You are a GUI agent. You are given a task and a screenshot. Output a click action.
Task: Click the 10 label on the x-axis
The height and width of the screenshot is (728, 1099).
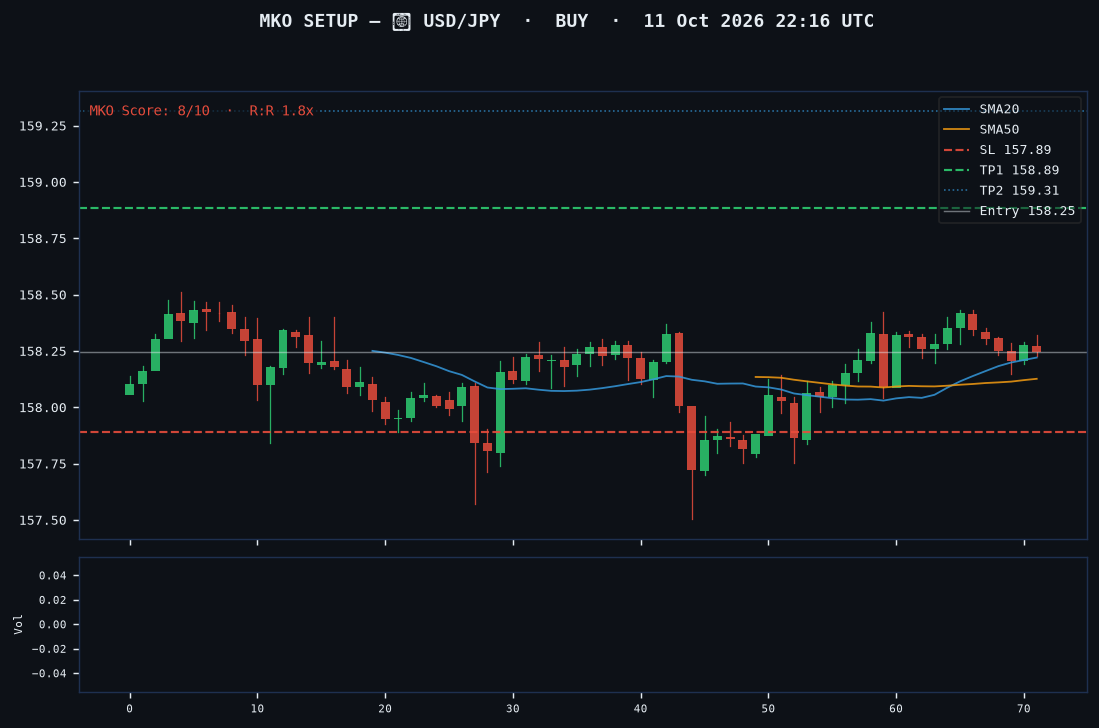(257, 709)
